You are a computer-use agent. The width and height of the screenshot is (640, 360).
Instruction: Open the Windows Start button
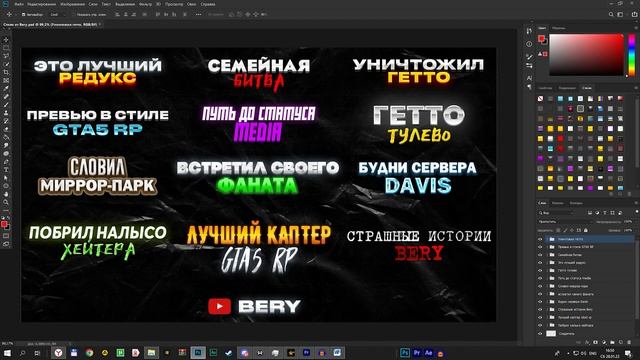coord(7,353)
